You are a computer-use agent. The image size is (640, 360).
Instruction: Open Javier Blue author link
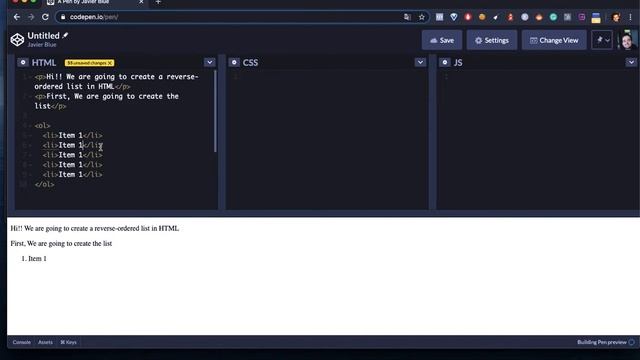tap(42, 45)
